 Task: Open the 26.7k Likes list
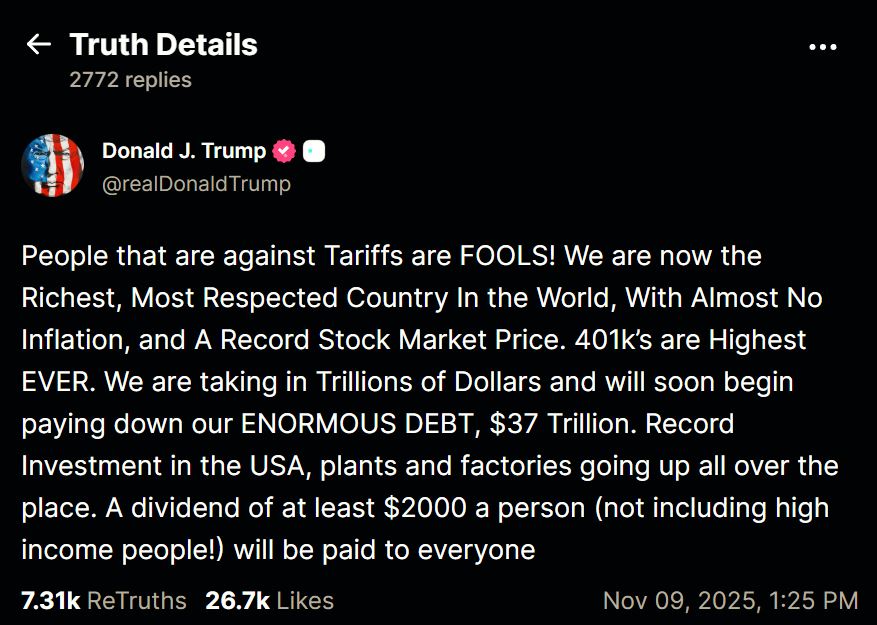pos(269,600)
